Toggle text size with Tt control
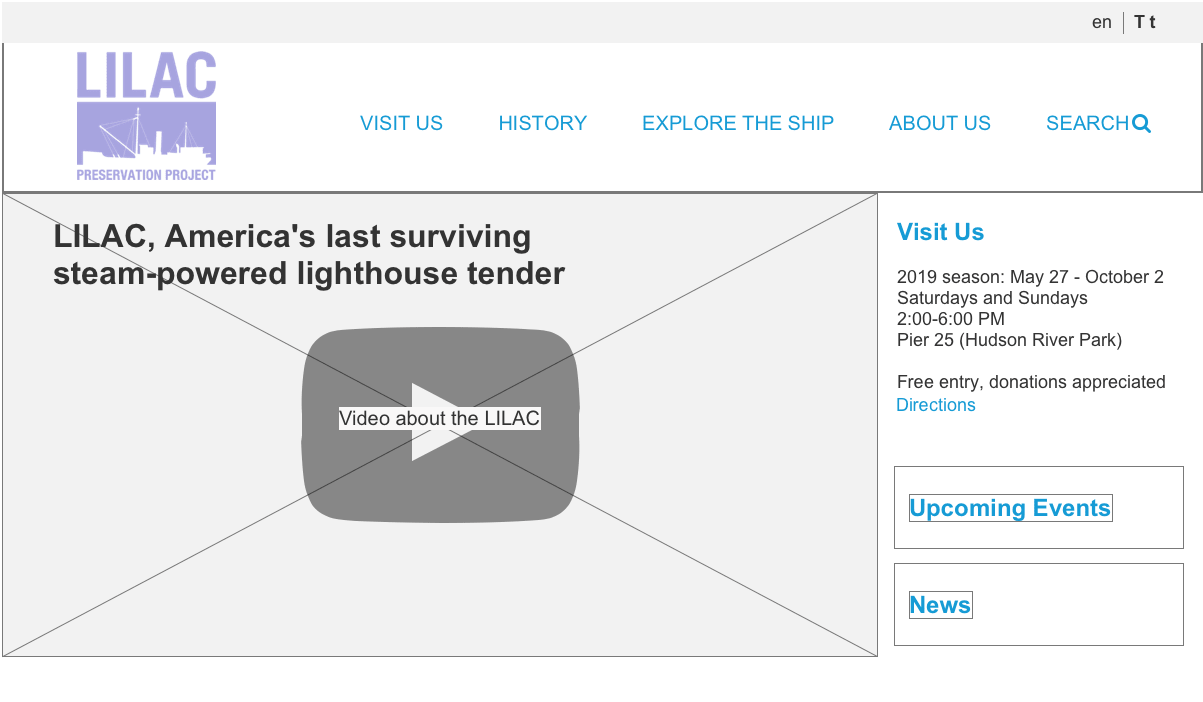 (x=1145, y=22)
